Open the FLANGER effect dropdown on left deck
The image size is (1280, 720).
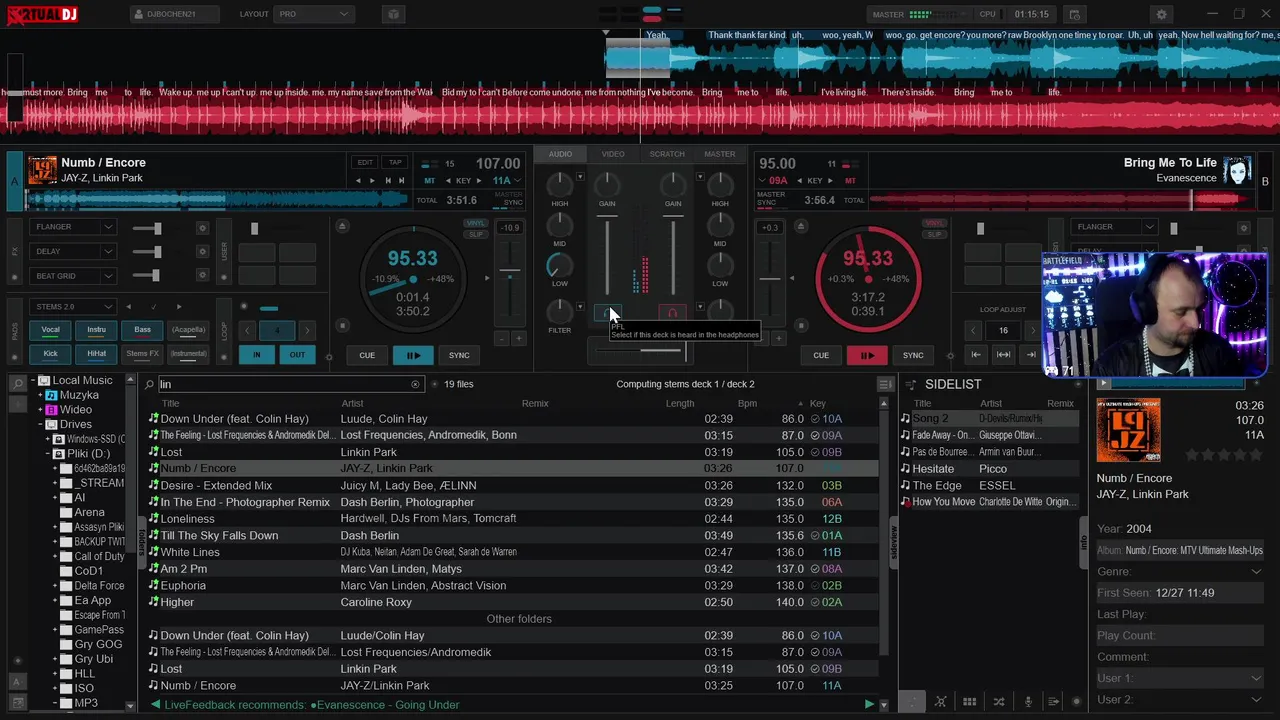[75, 227]
